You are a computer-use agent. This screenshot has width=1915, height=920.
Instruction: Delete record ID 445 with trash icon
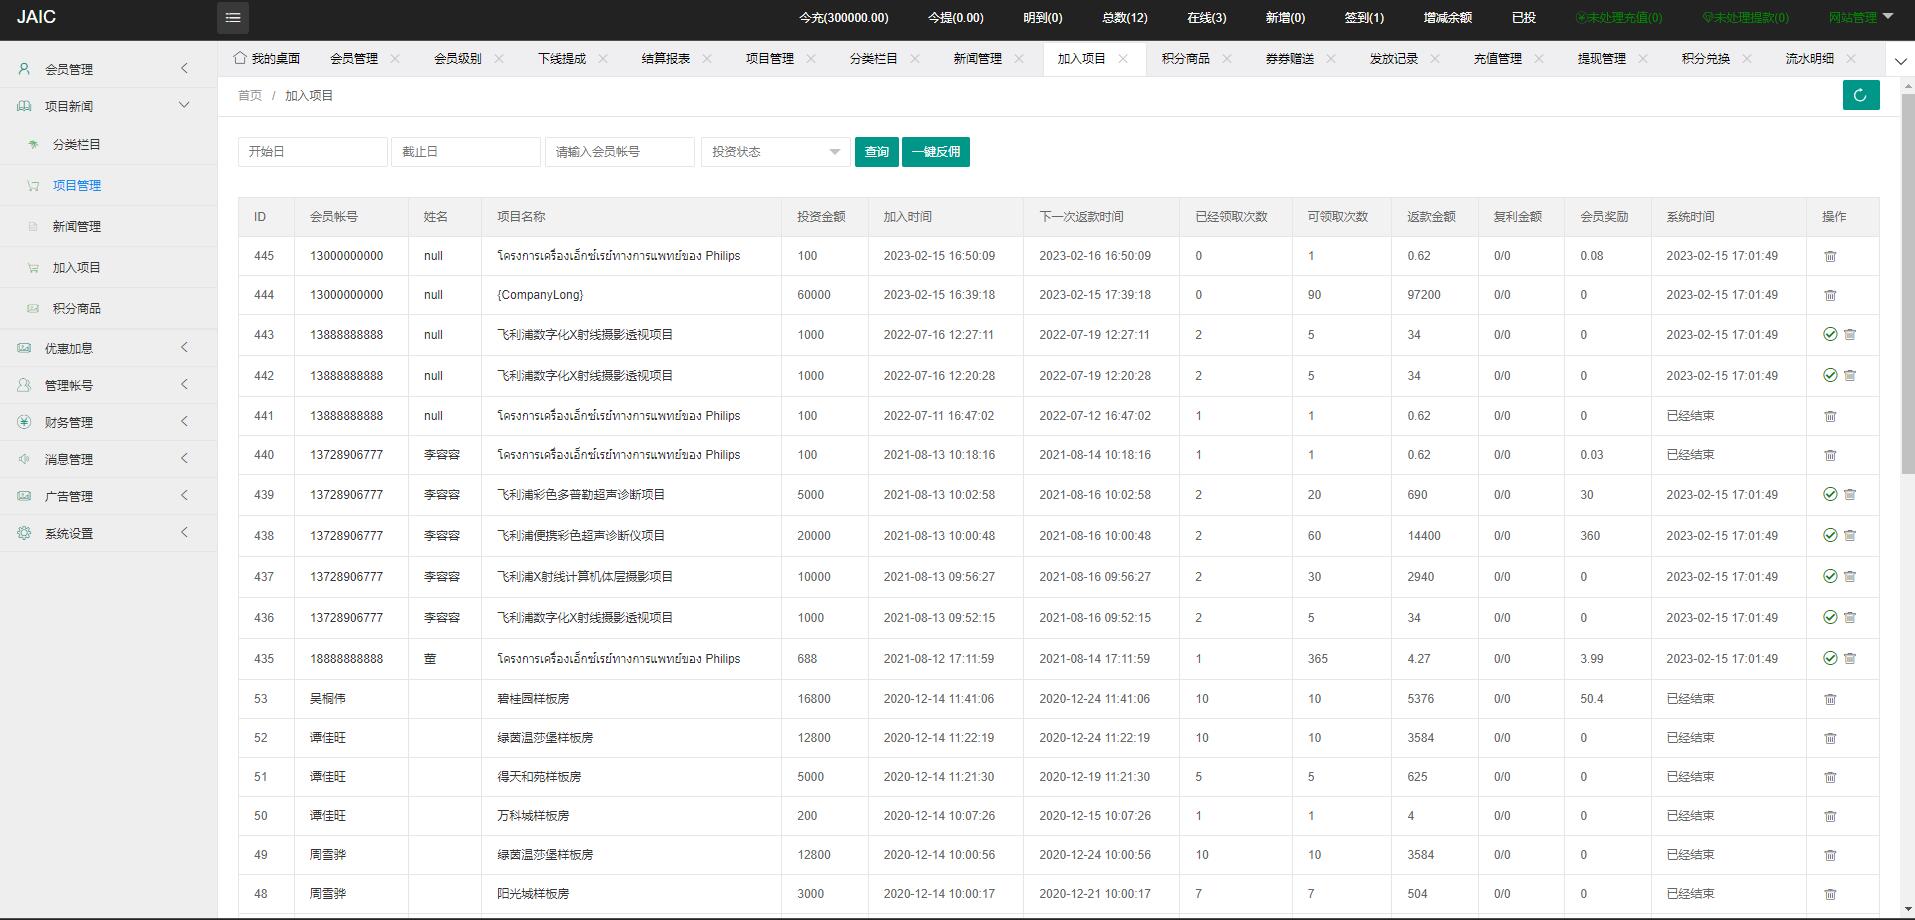click(1830, 256)
